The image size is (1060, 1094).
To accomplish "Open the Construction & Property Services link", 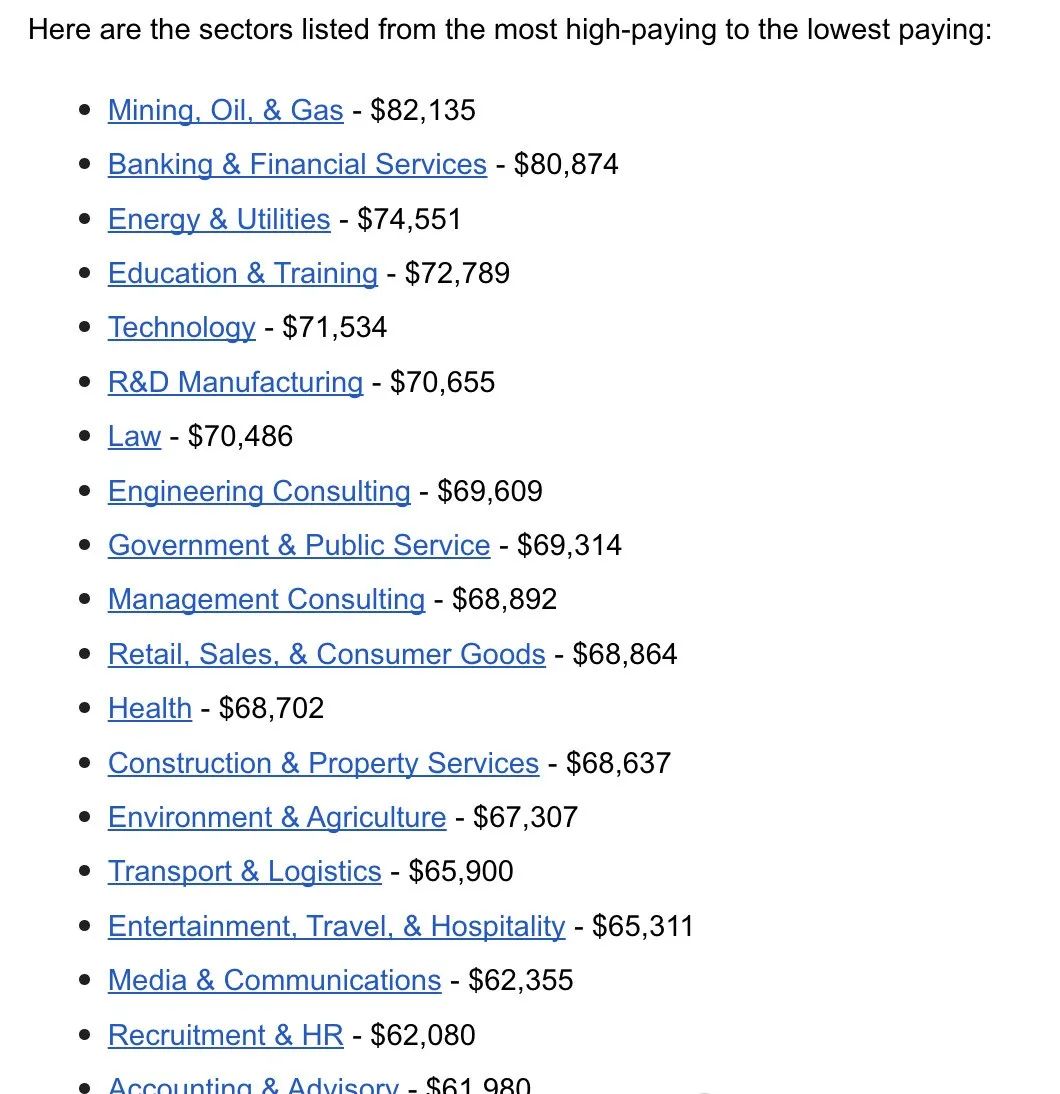I will coord(323,763).
